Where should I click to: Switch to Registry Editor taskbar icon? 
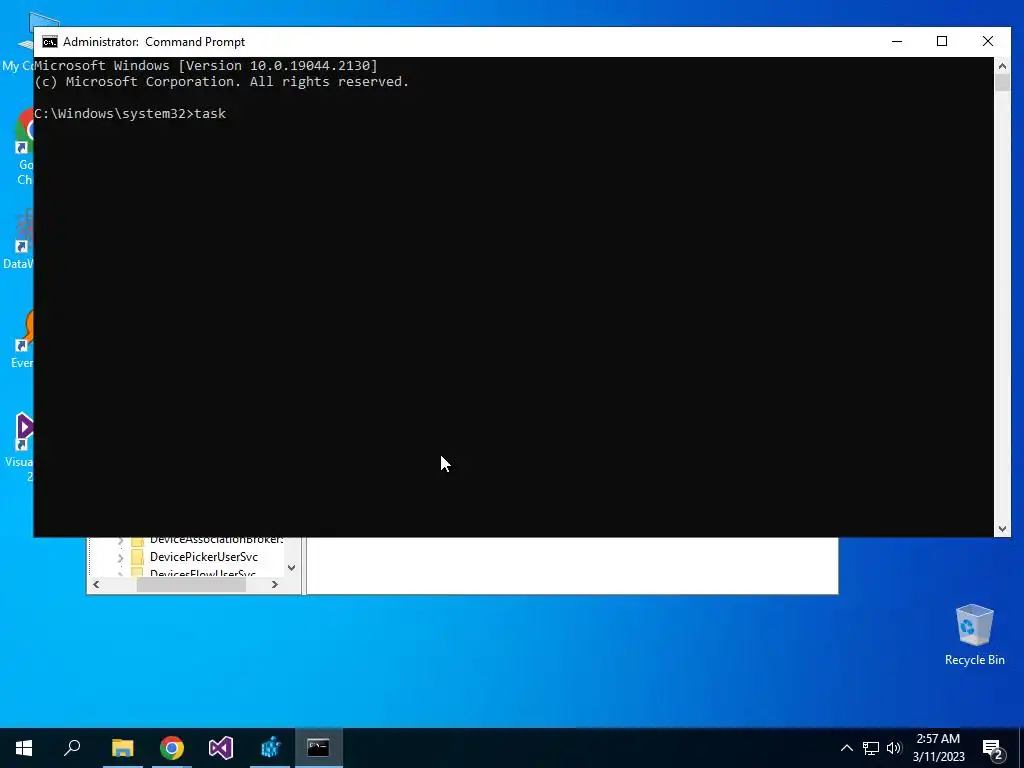270,748
